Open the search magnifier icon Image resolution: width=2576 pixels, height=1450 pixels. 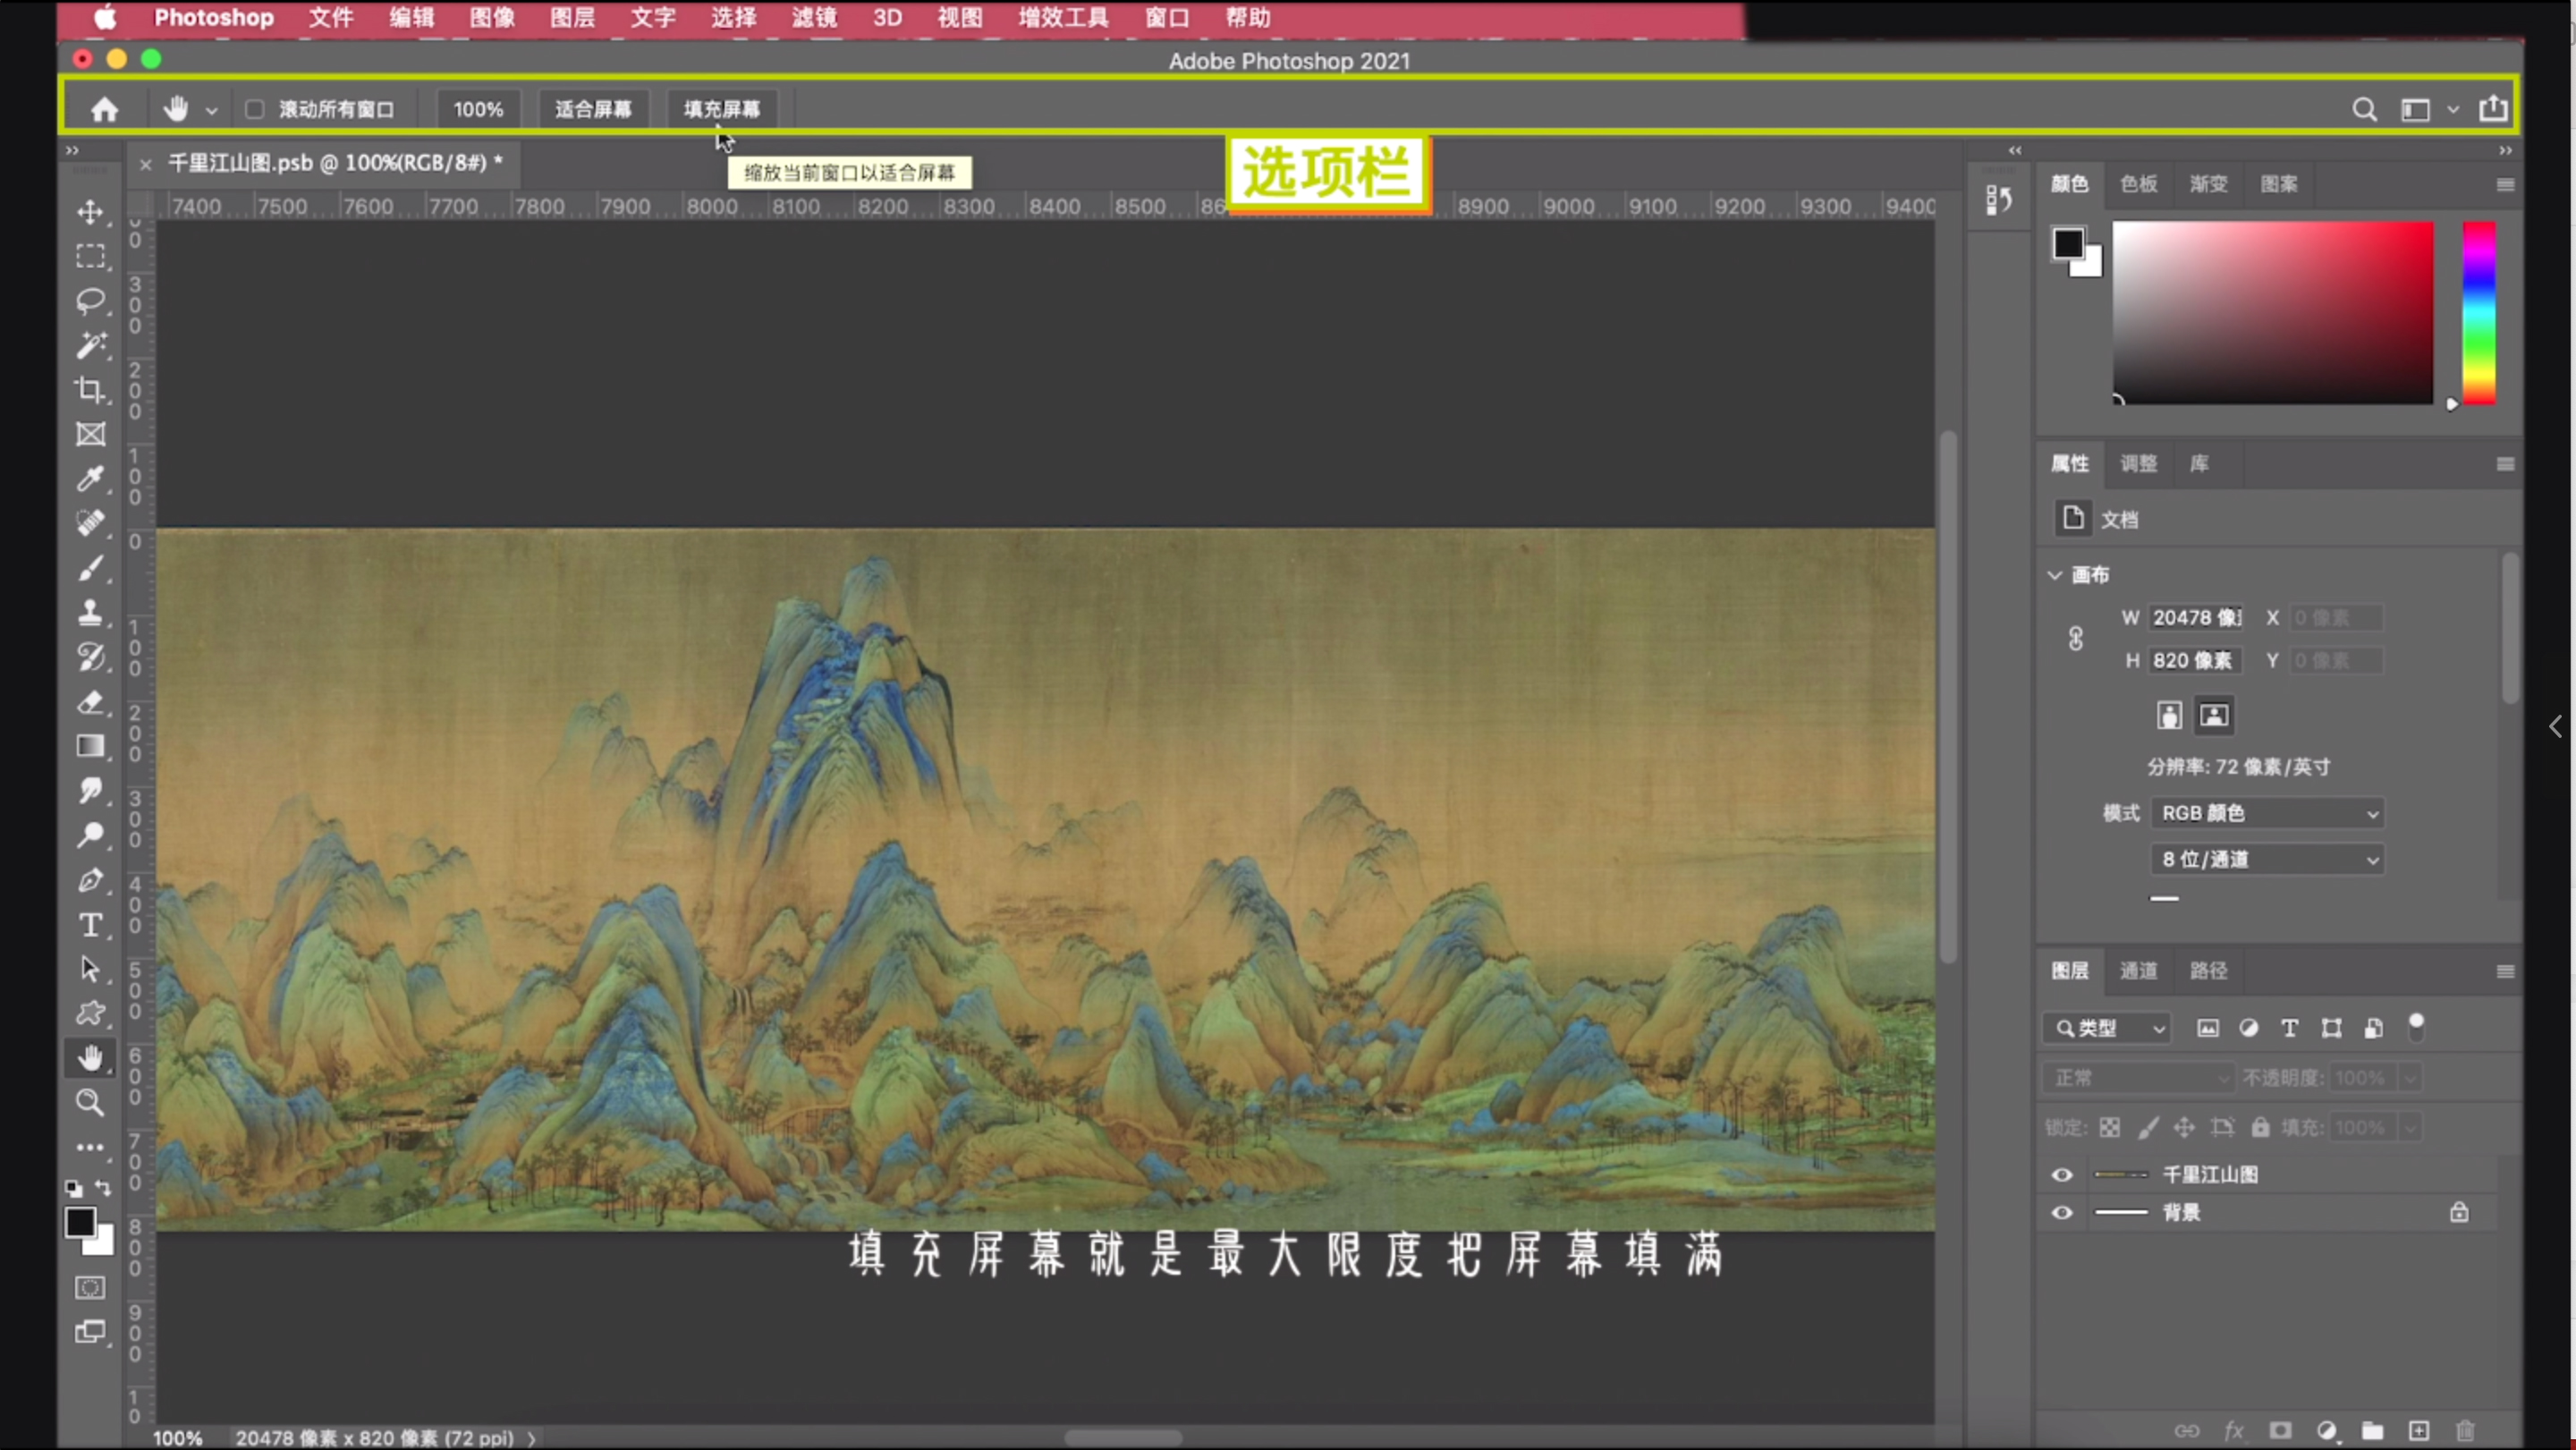(2364, 109)
